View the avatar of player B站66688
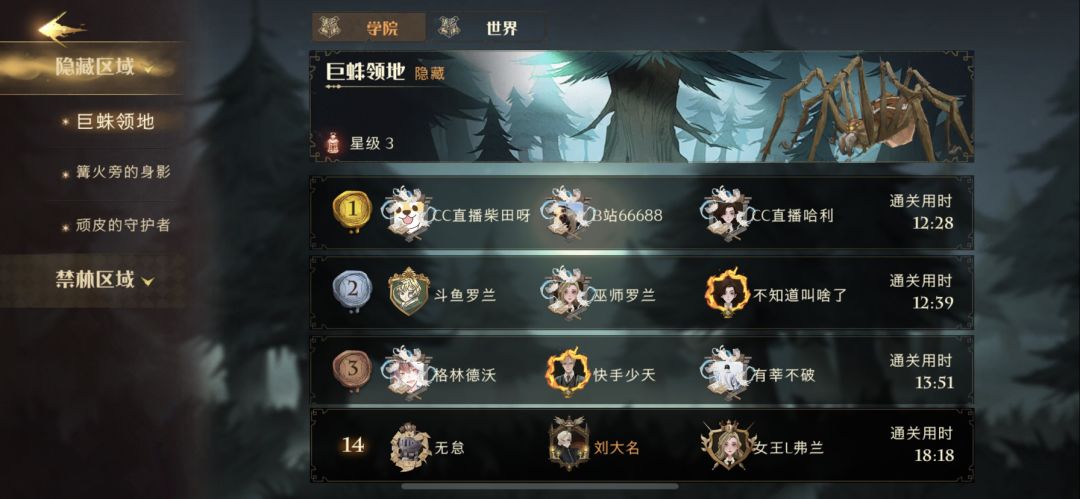Image resolution: width=1080 pixels, height=499 pixels. pos(566,213)
